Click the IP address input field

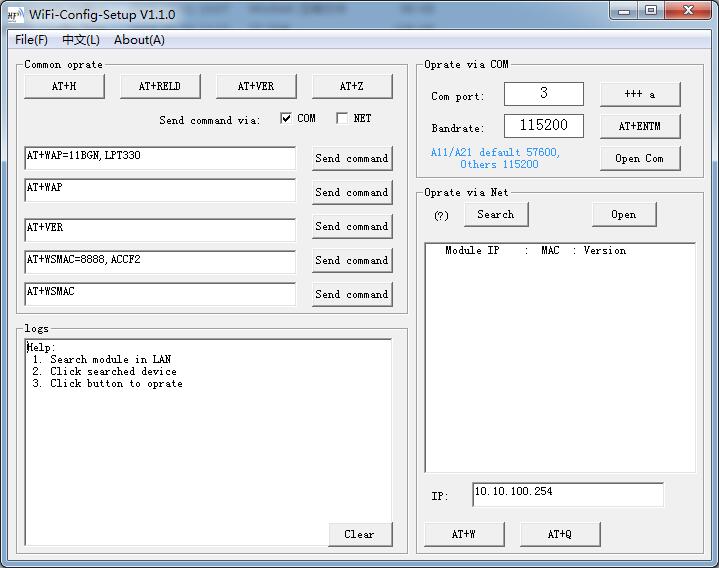(x=567, y=494)
